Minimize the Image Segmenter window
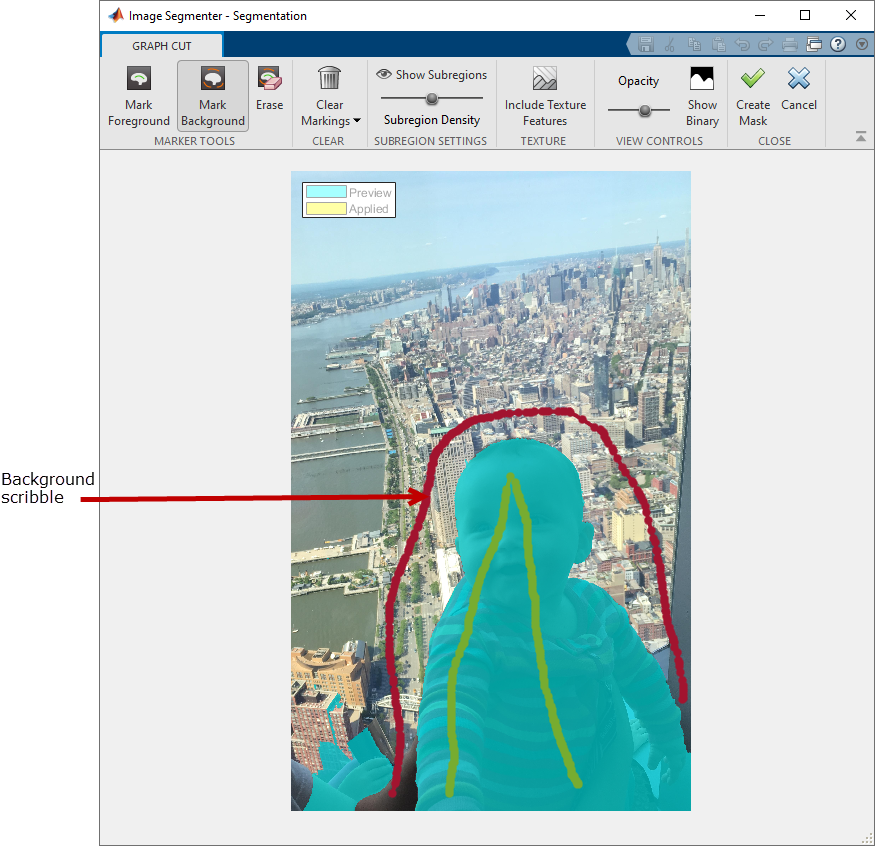Viewport: 875px width, 846px height. coord(759,15)
